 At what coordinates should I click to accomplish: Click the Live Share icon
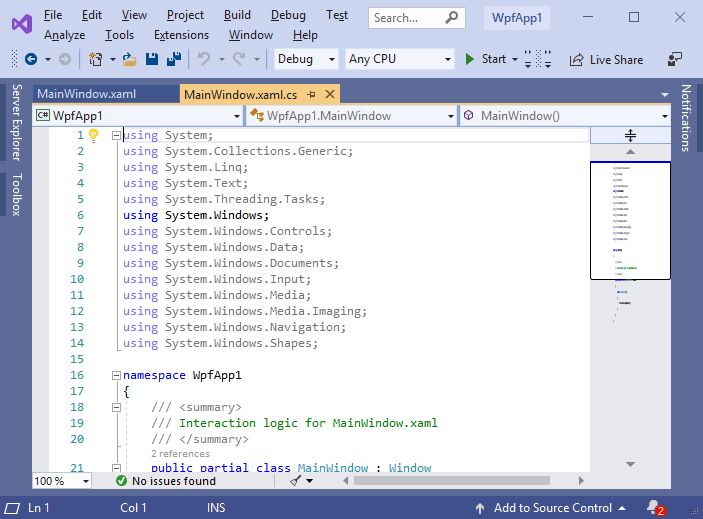tap(576, 60)
